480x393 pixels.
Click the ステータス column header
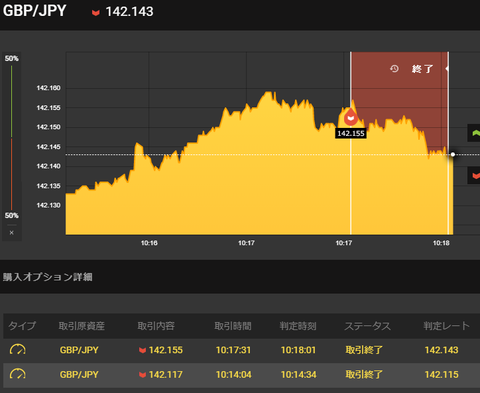point(367,326)
